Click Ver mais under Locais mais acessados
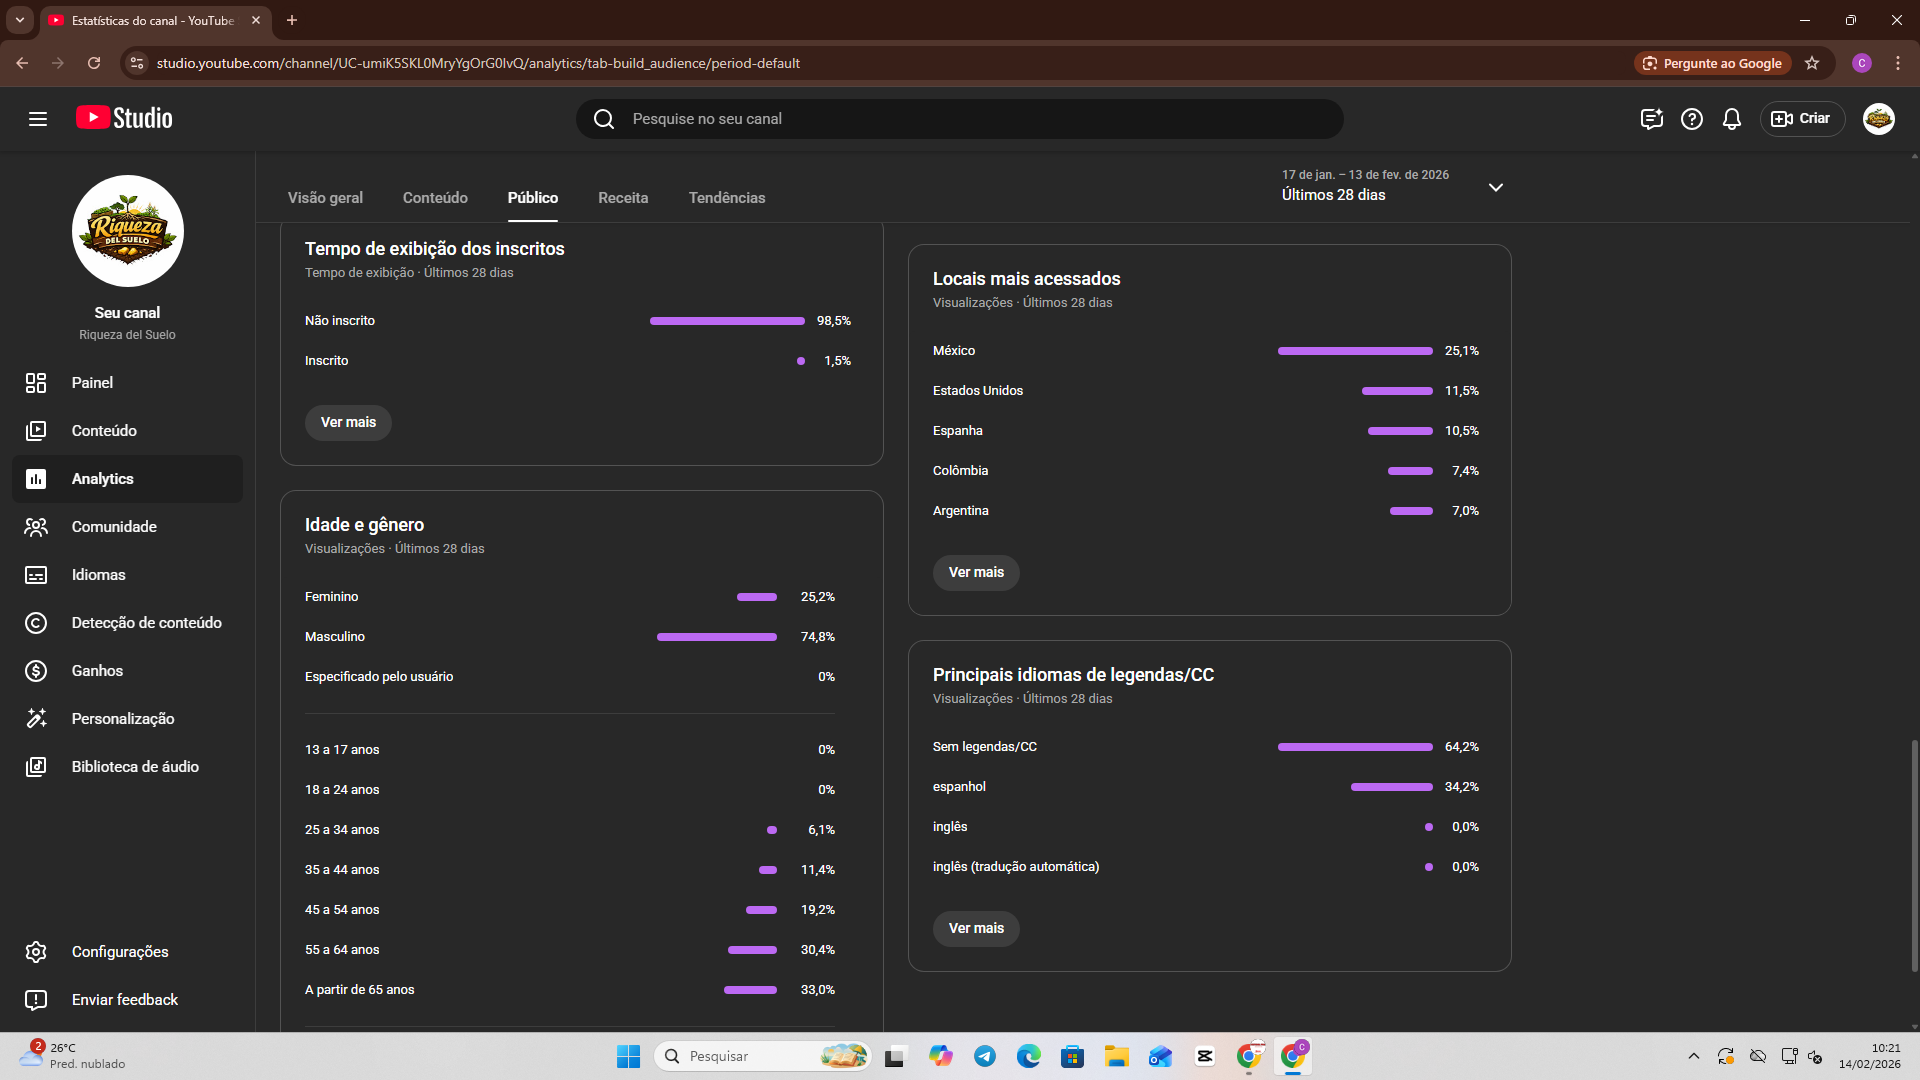 pyautogui.click(x=975, y=573)
